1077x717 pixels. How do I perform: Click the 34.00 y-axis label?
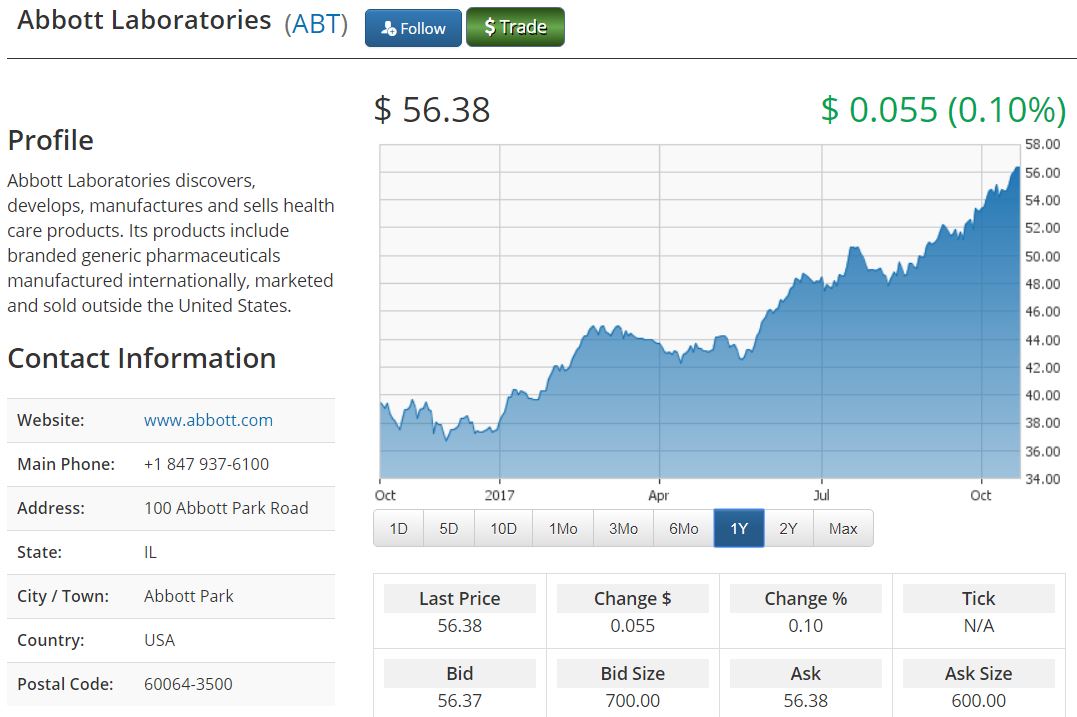[x=1043, y=479]
